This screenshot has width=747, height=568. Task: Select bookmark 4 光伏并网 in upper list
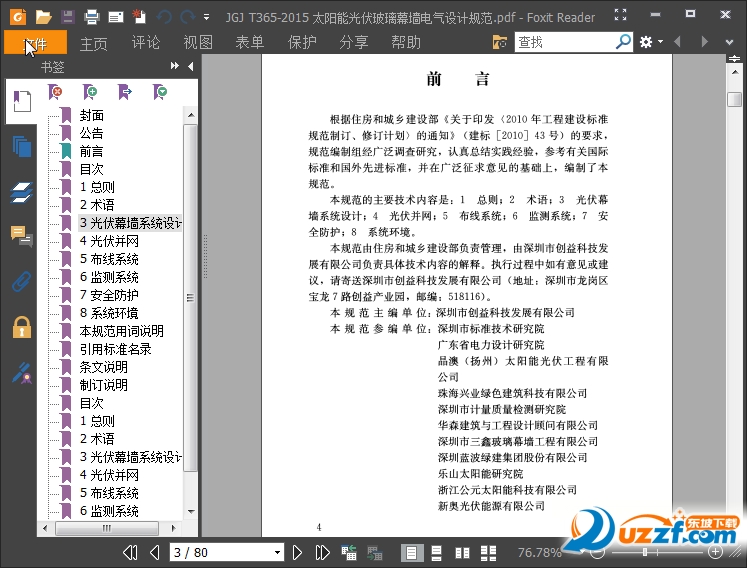tap(109, 241)
